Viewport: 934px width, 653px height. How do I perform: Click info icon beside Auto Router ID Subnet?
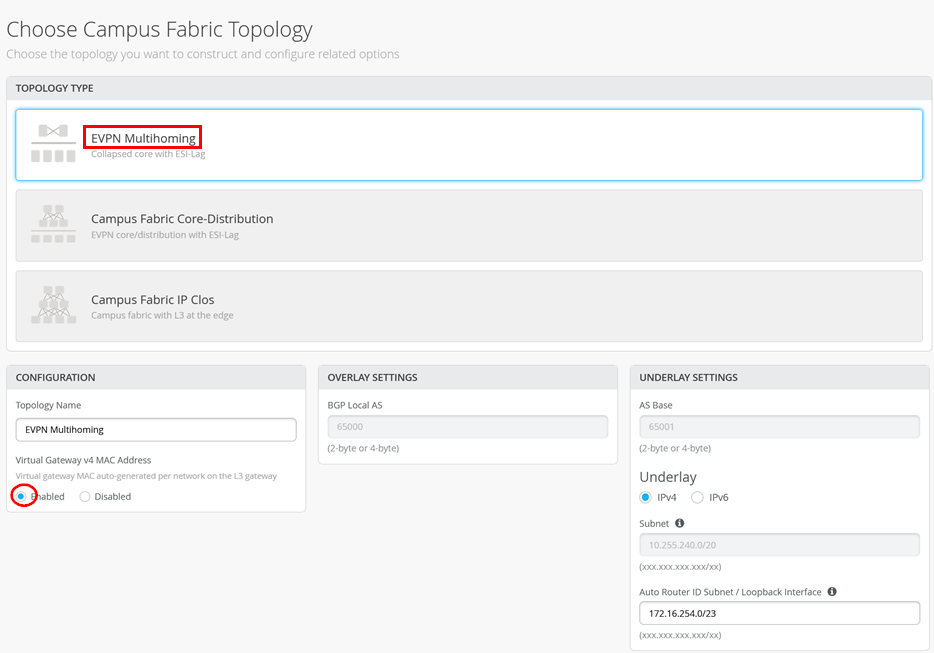pyautogui.click(x=831, y=592)
